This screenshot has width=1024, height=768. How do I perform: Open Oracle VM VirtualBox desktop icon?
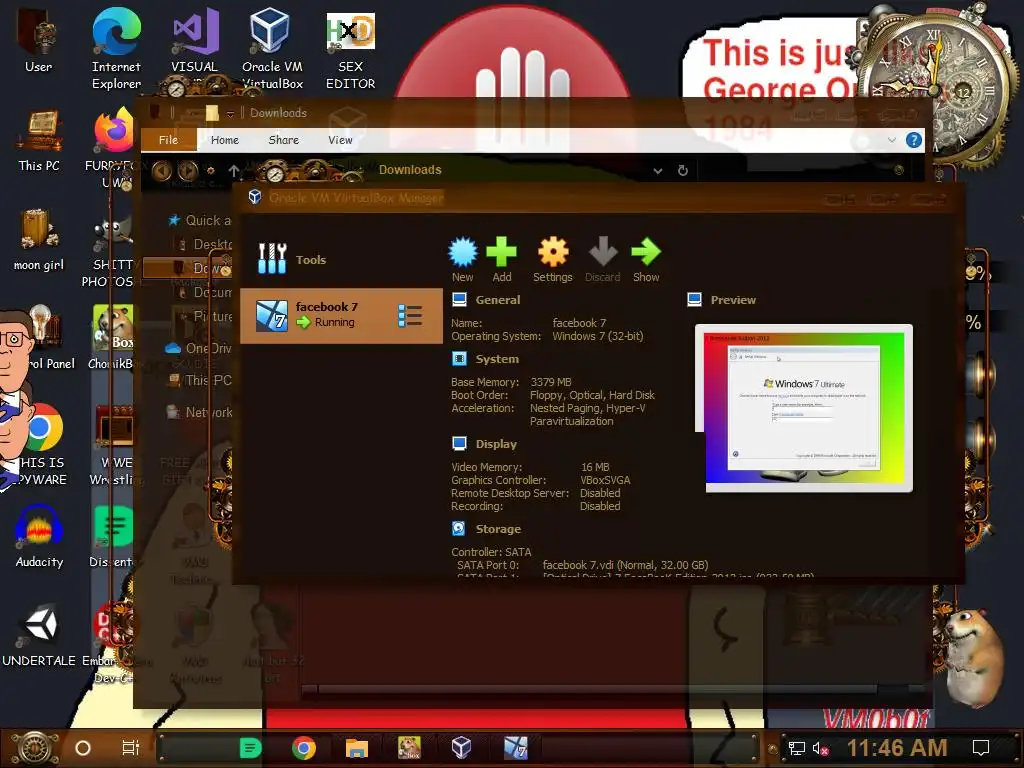click(x=272, y=48)
